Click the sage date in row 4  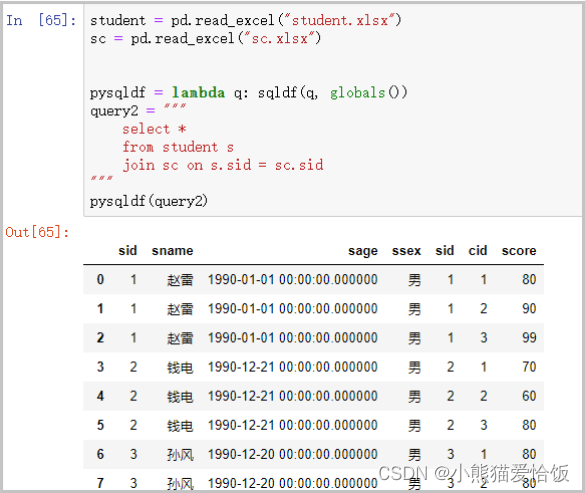coord(292,396)
